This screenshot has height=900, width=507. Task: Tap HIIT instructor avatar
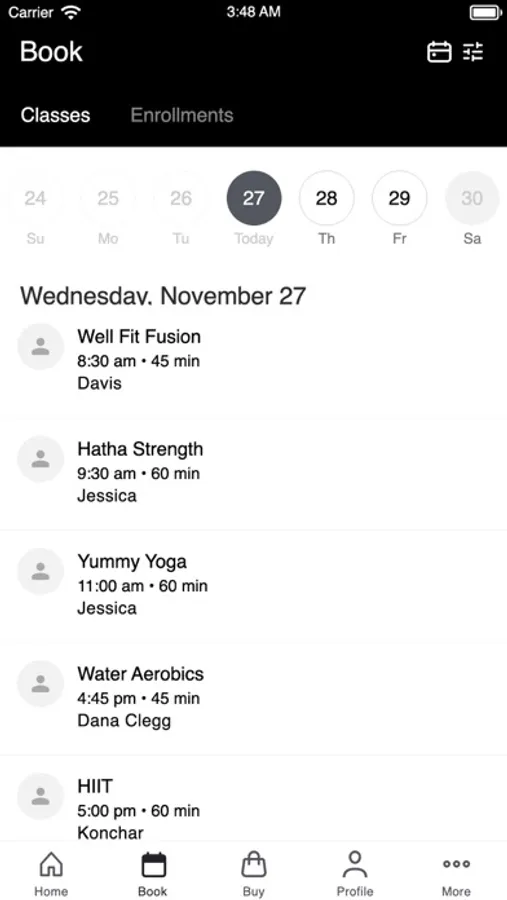click(40, 796)
